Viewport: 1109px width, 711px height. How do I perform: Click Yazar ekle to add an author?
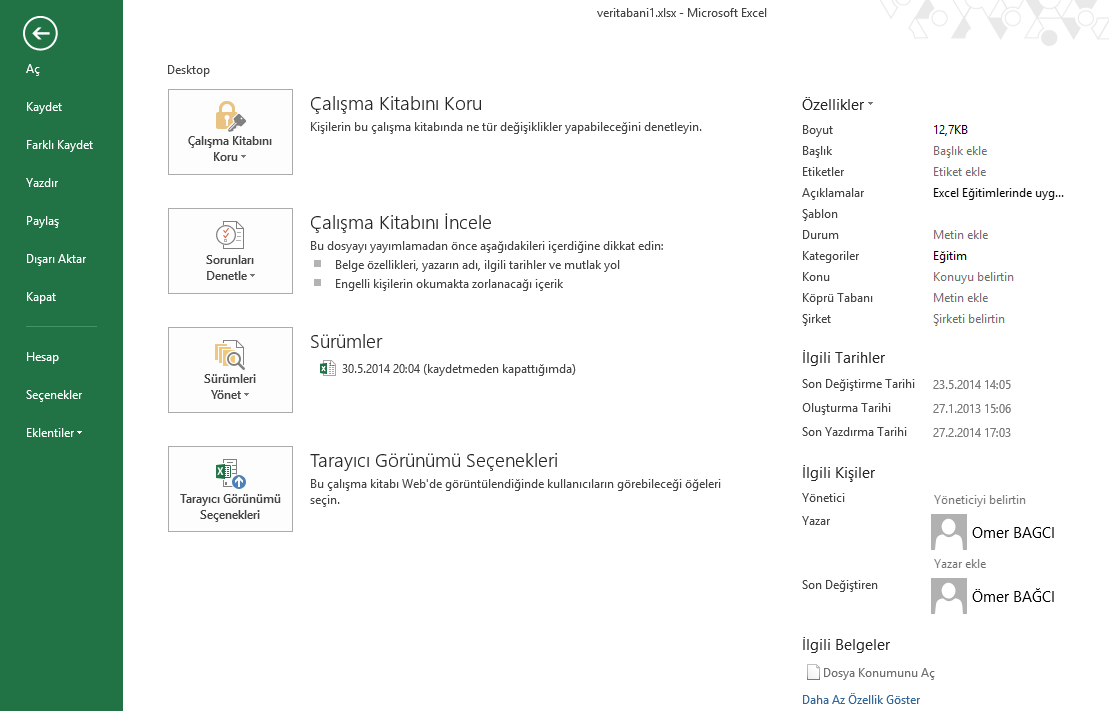959,564
